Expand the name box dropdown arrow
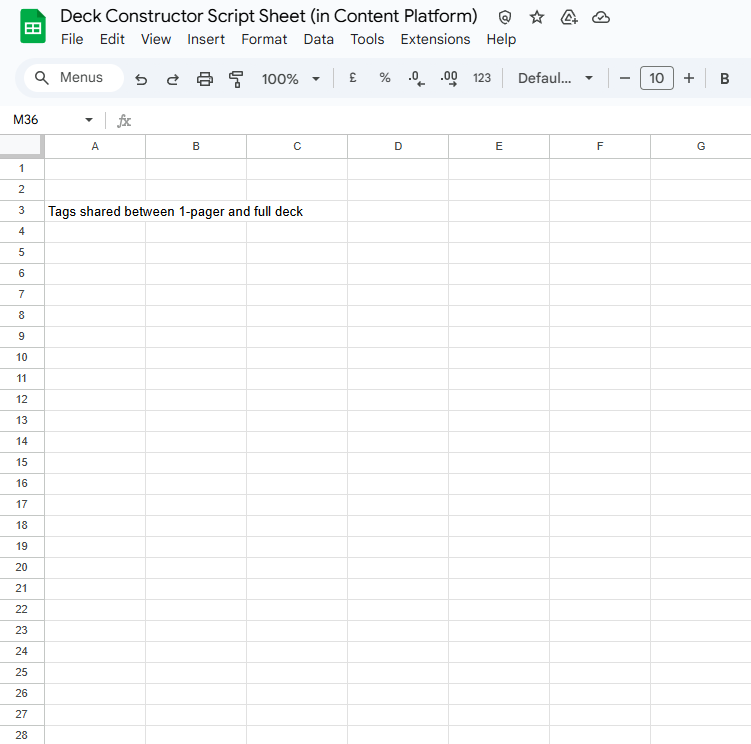The image size is (751, 744). (x=89, y=120)
